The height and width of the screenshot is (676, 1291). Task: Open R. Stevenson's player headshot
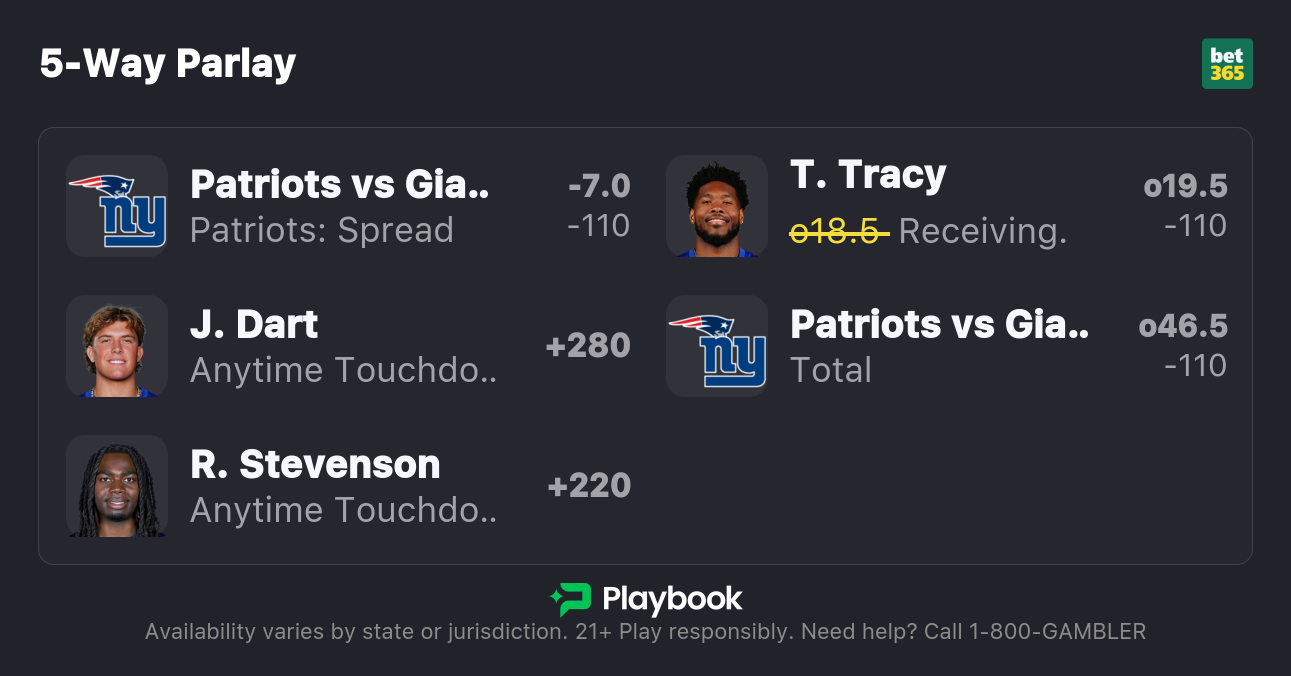pos(117,486)
